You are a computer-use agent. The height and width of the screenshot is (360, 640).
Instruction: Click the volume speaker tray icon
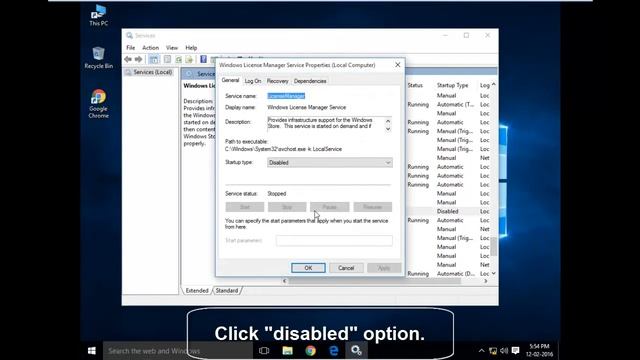[x=504, y=351]
